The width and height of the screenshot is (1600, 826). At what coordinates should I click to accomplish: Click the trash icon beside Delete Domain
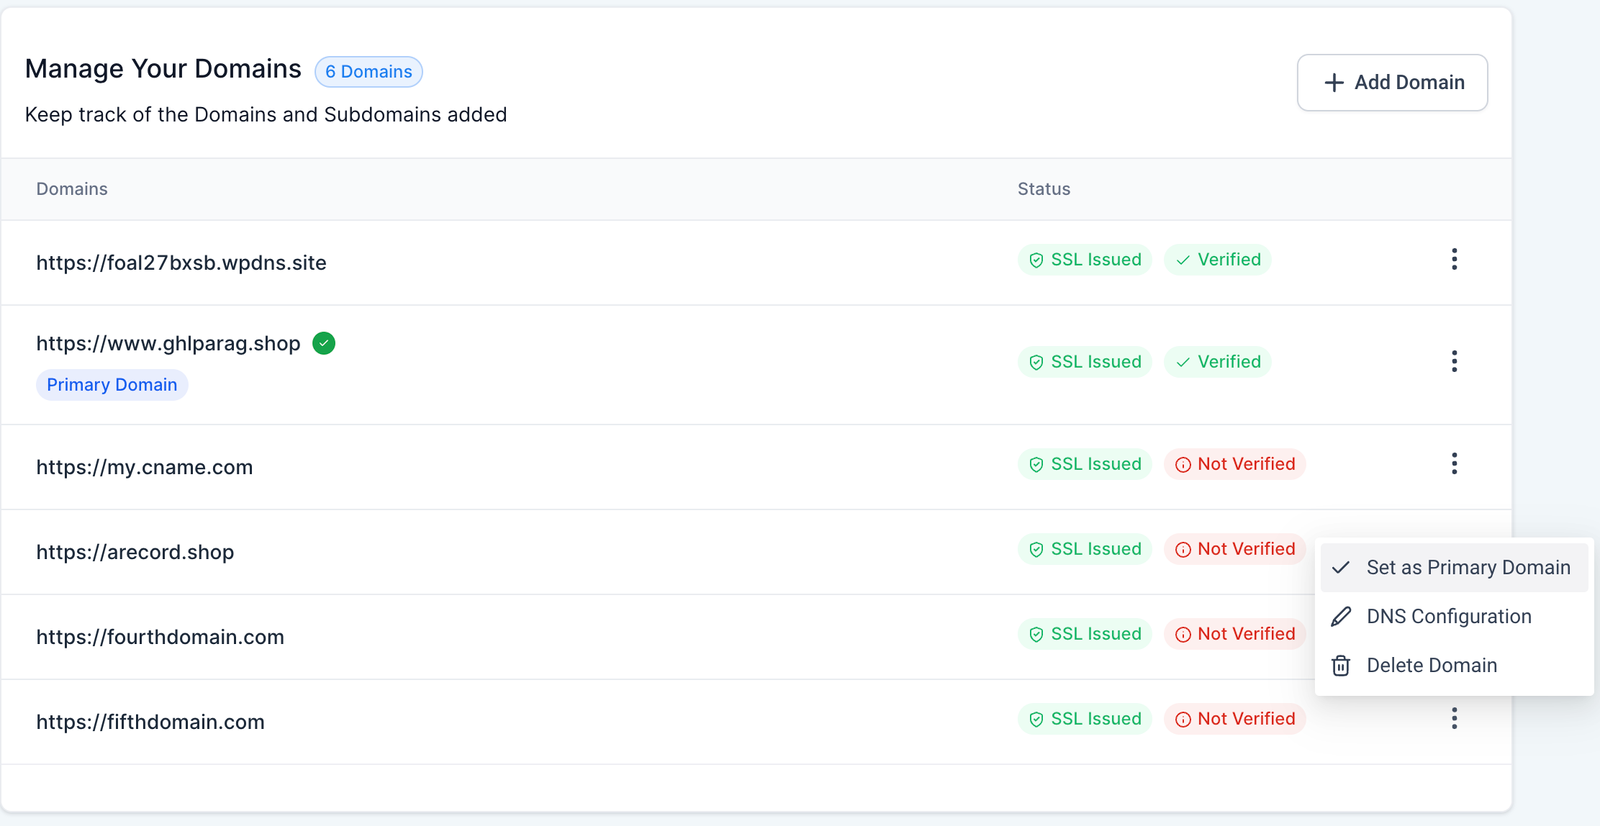(x=1341, y=666)
